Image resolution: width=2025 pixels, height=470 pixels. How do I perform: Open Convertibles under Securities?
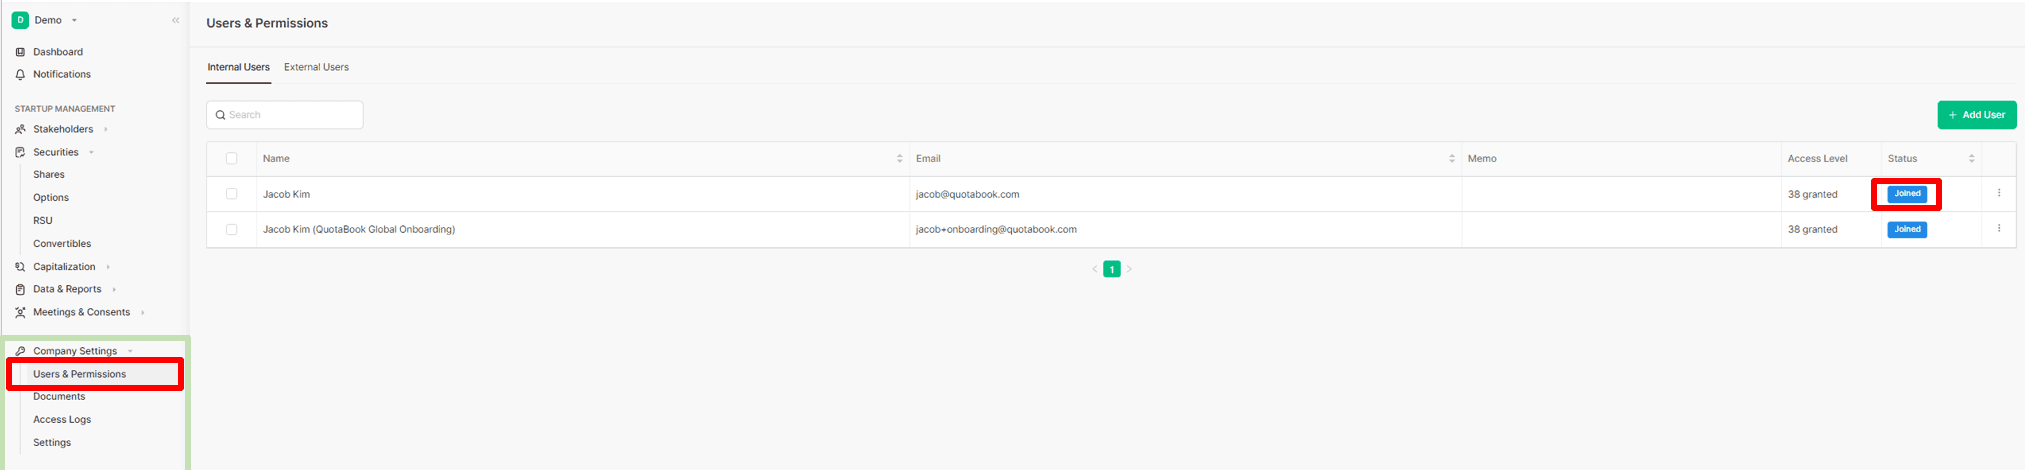[62, 243]
